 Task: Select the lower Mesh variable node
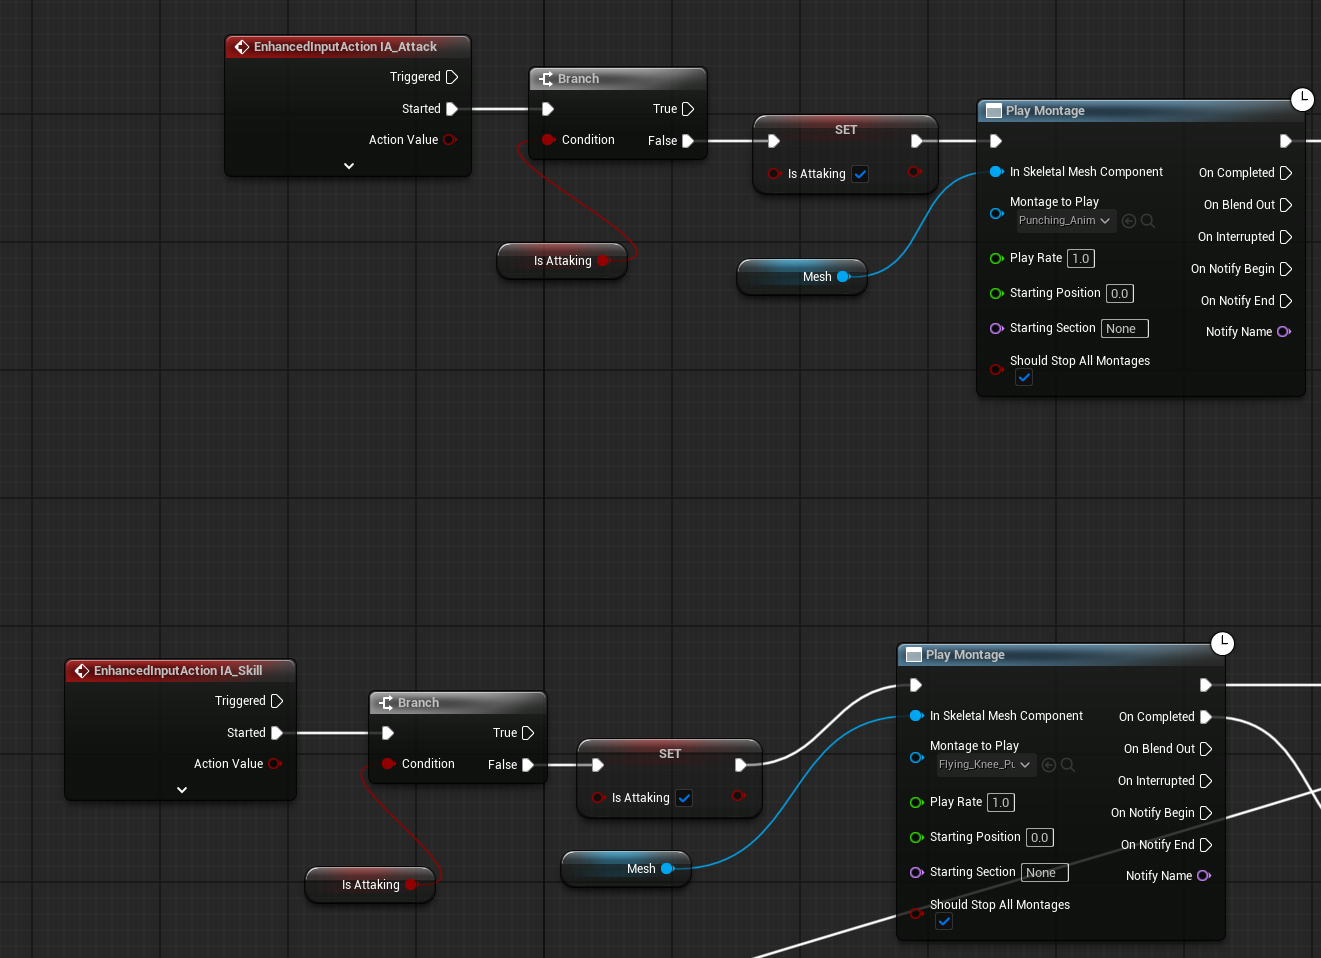(626, 869)
